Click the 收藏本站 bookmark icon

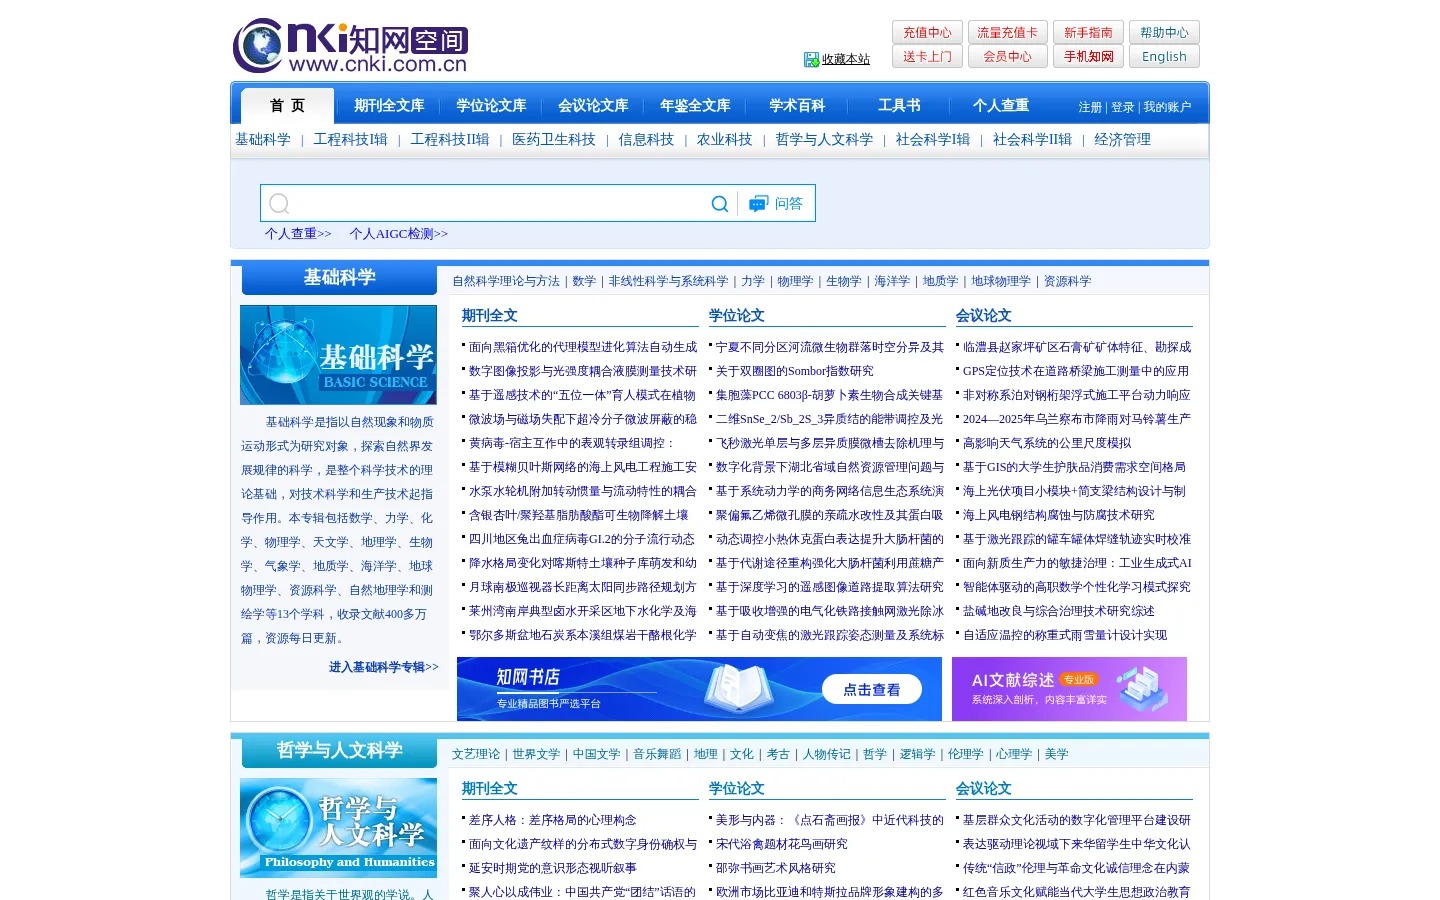click(812, 60)
